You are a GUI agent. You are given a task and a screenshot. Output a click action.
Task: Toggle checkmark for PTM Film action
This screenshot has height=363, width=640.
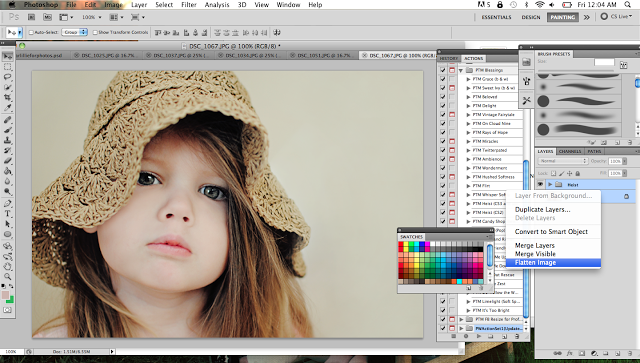pos(443,186)
